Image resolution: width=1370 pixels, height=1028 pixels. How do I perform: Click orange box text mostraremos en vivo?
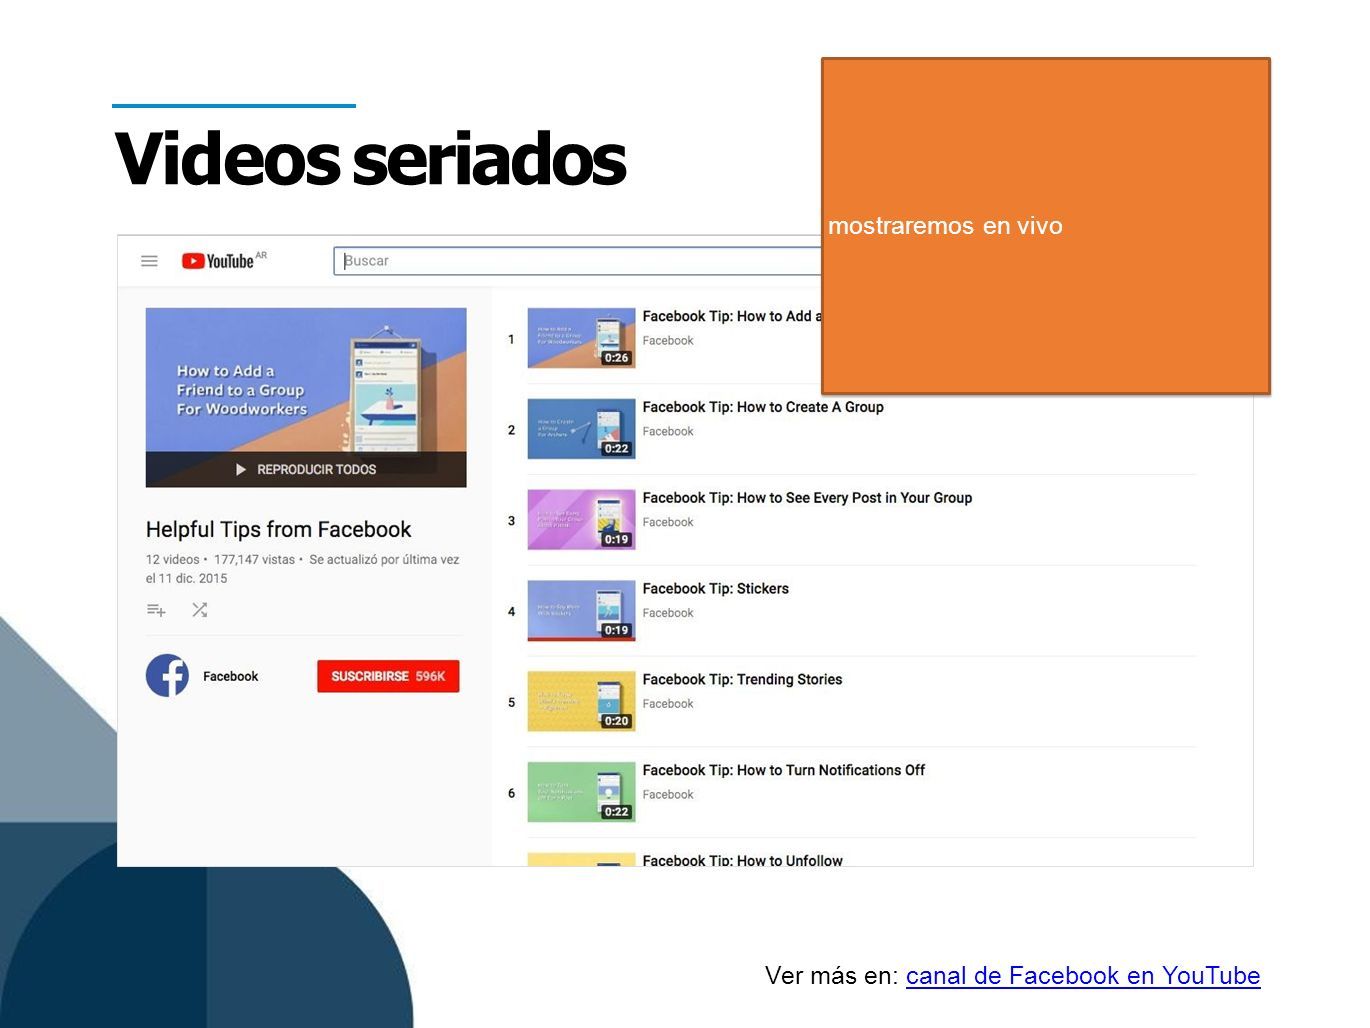[x=945, y=226]
